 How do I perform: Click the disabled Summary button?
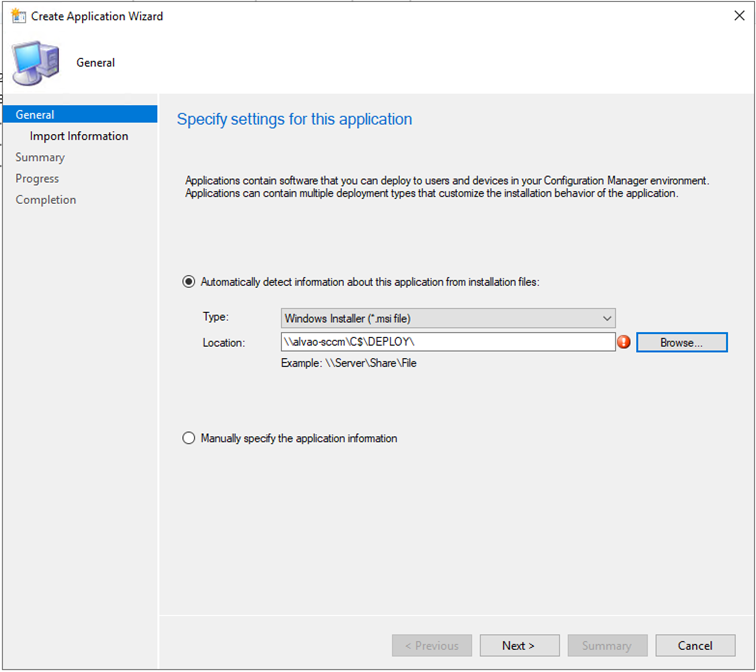point(607,645)
